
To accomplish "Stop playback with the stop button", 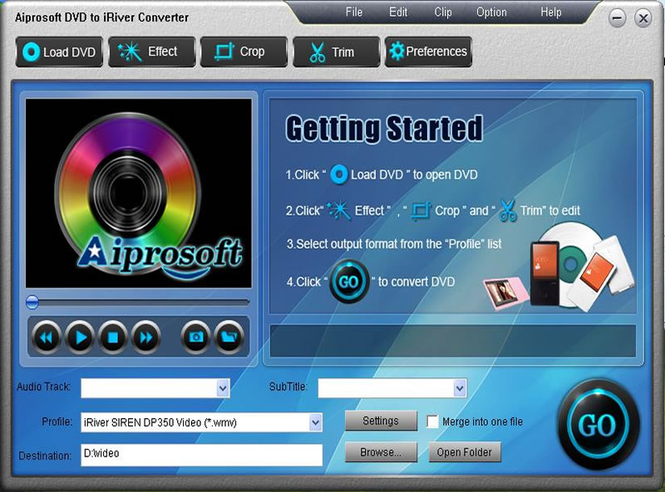I will (x=113, y=338).
